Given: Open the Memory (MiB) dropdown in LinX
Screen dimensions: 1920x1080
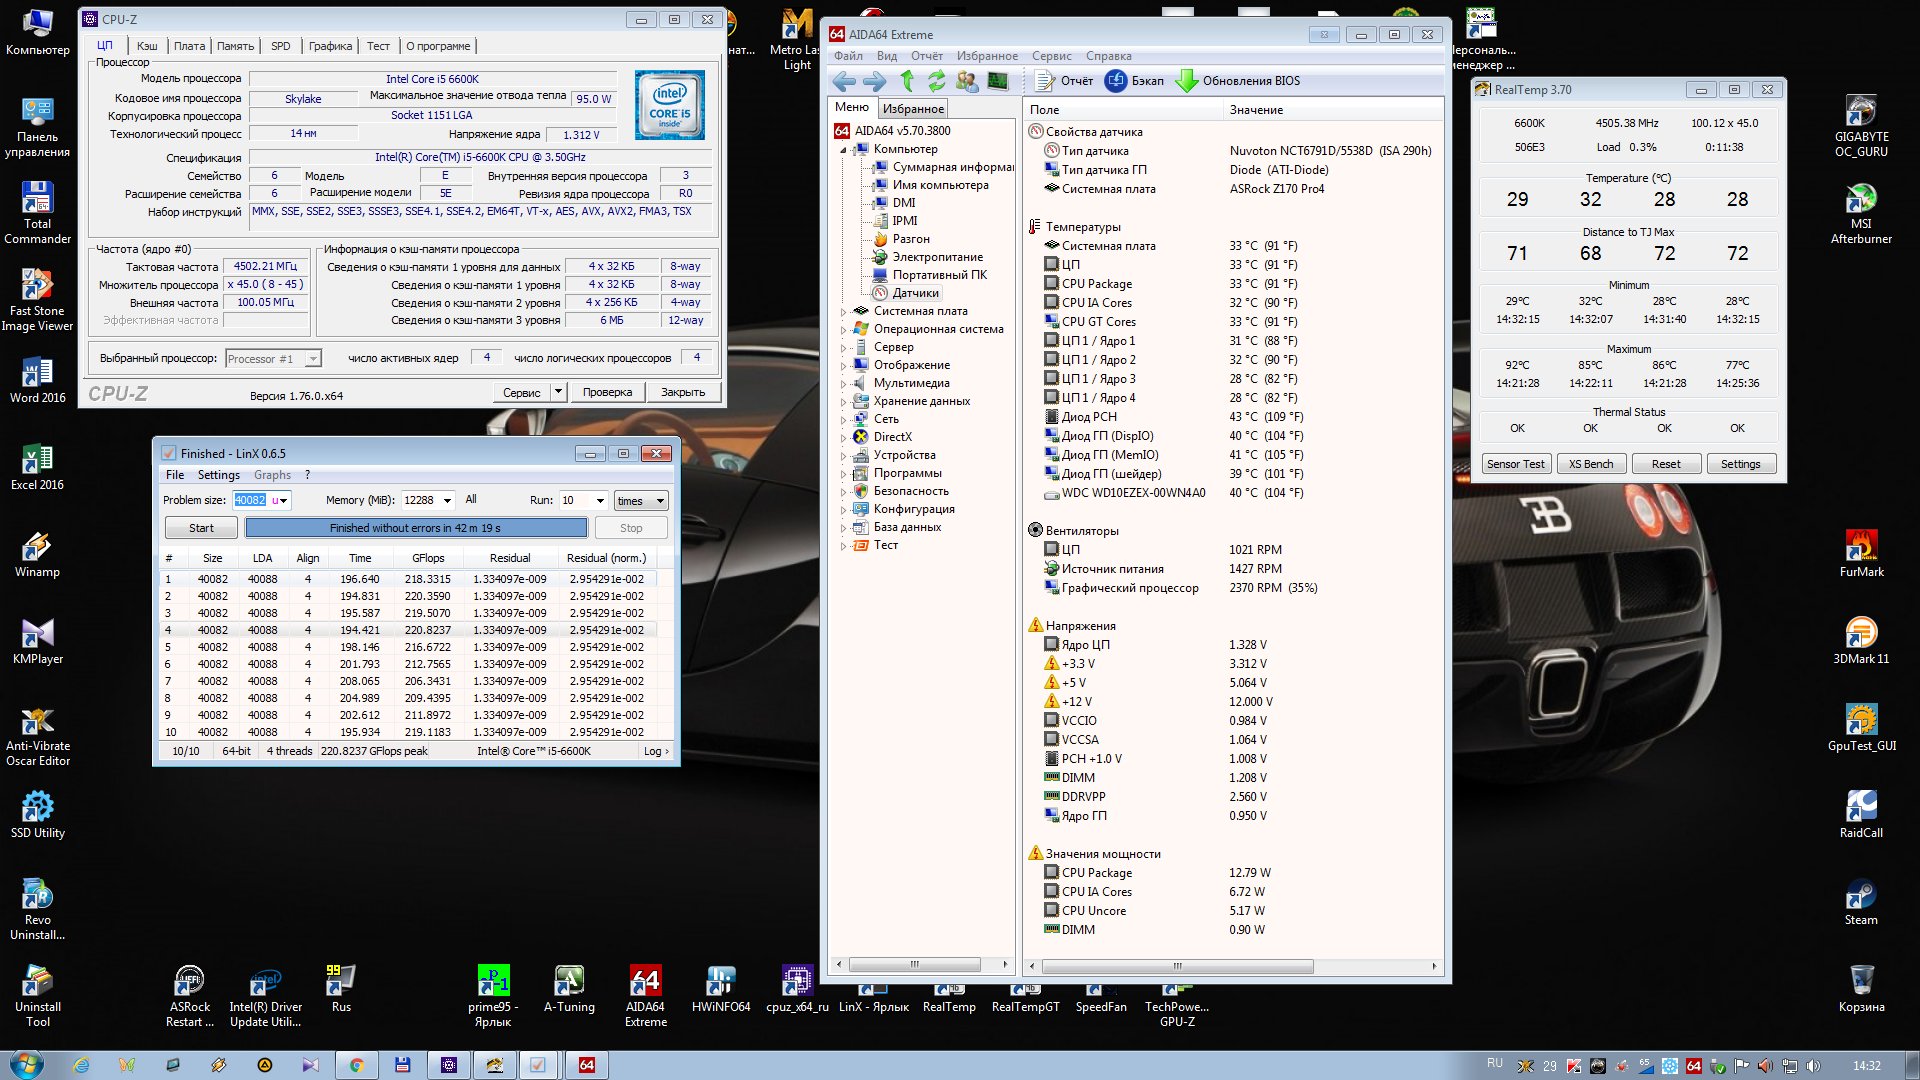Looking at the screenshot, I should point(447,501).
